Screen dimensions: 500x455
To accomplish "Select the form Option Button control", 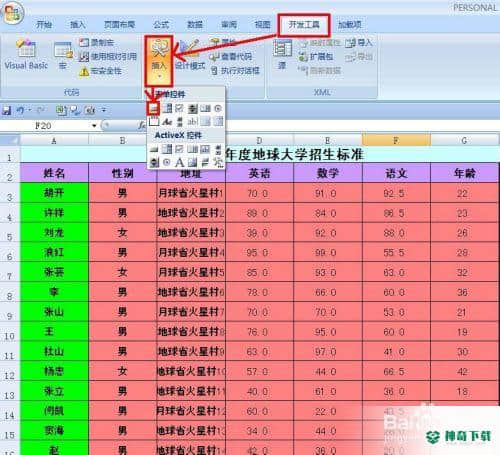I will point(218,108).
